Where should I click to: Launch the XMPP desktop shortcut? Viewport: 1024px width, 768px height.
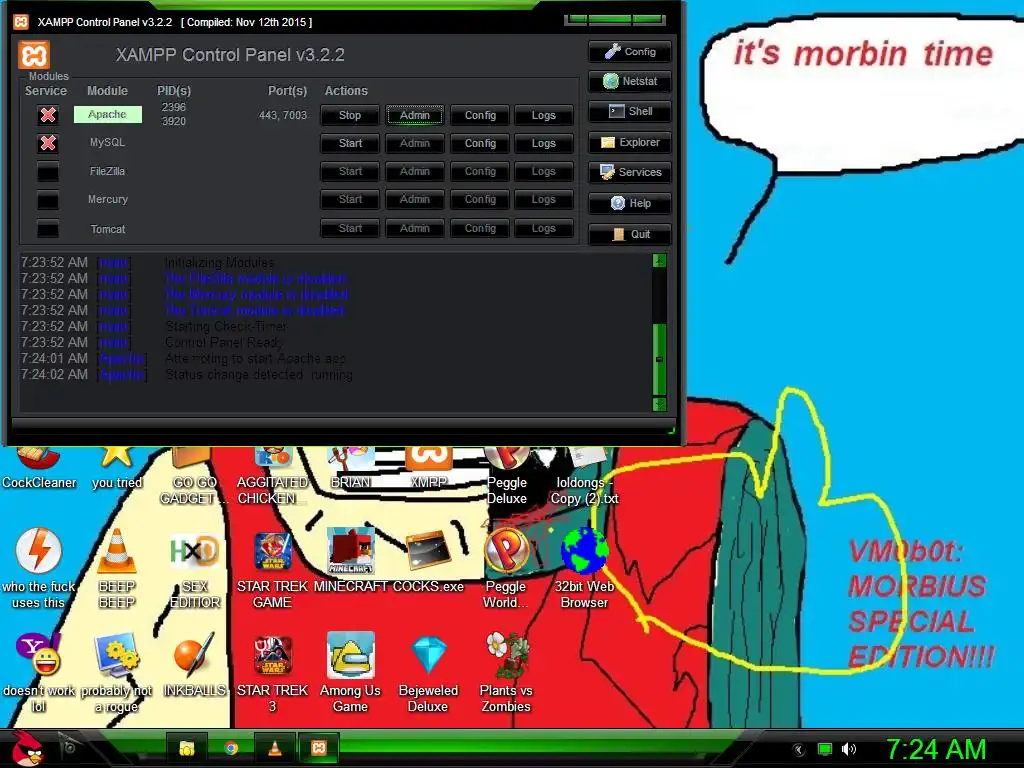click(428, 467)
